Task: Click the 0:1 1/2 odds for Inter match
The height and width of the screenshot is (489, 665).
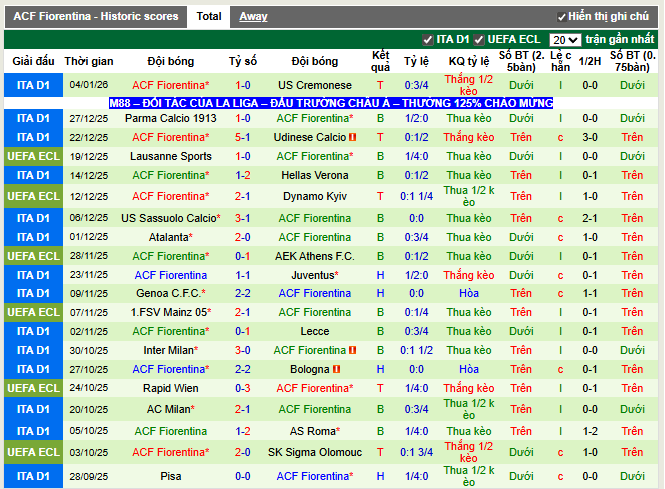Action: pyautogui.click(x=416, y=350)
